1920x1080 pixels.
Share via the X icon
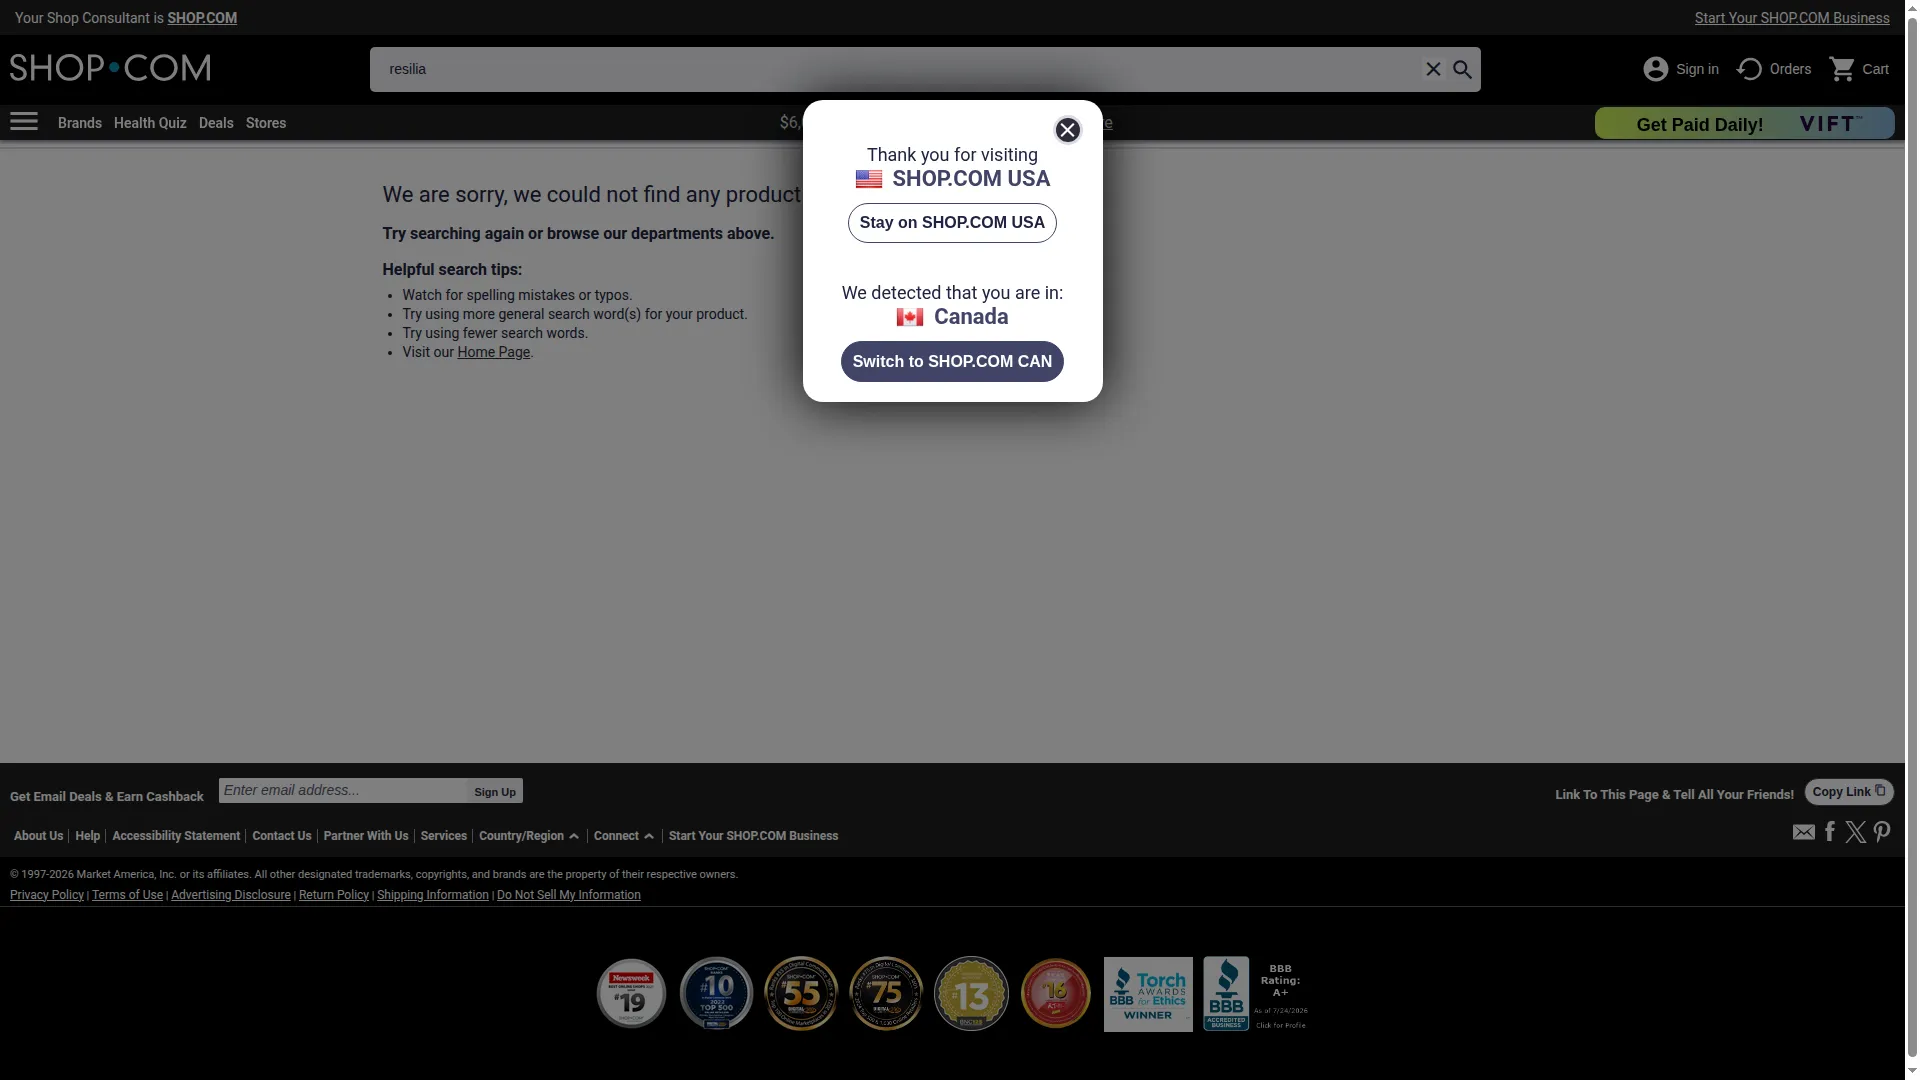1856,832
